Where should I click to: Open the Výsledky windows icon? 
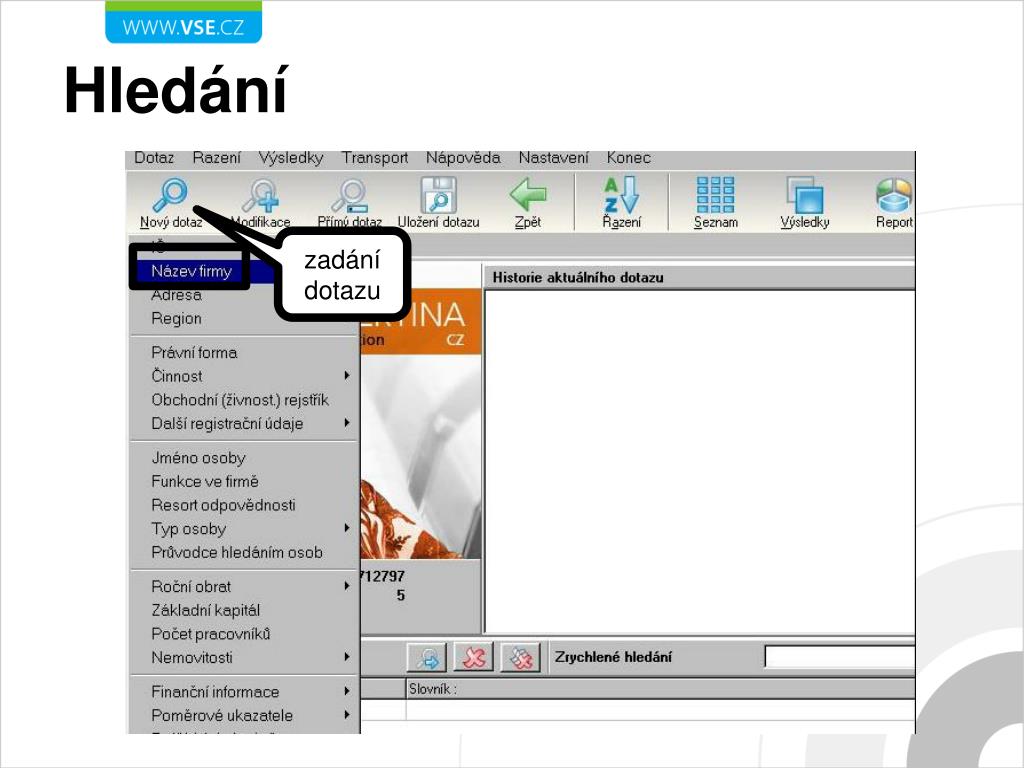click(805, 195)
